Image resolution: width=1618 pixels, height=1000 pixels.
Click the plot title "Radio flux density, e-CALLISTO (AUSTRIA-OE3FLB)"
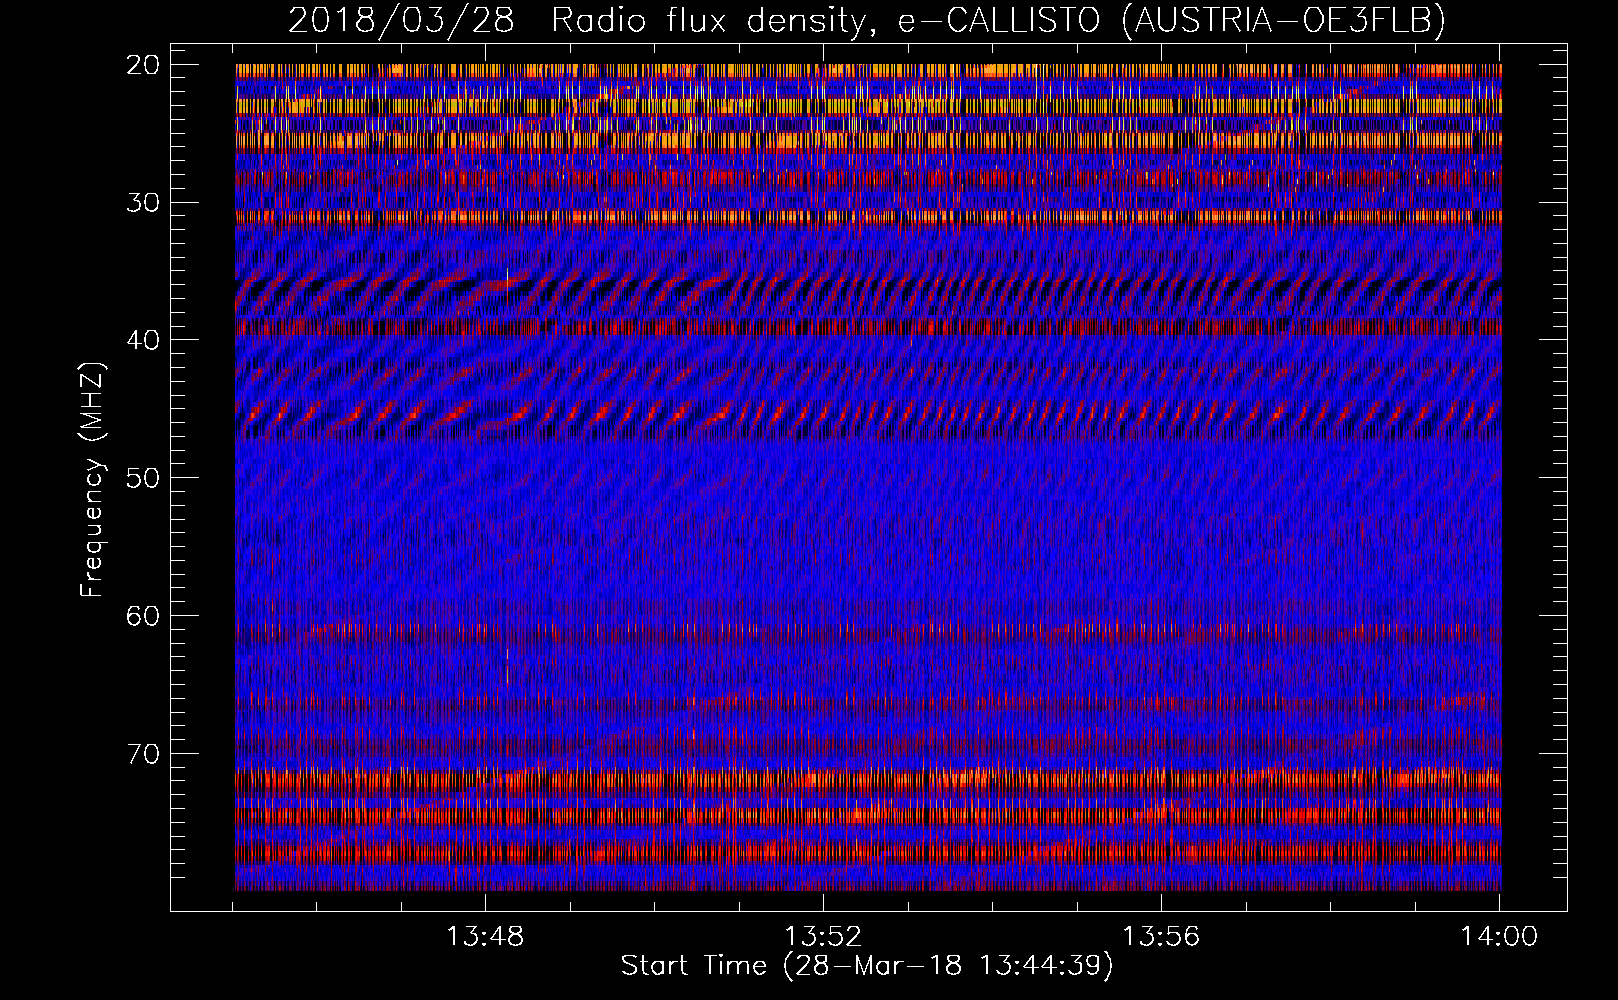(998, 20)
